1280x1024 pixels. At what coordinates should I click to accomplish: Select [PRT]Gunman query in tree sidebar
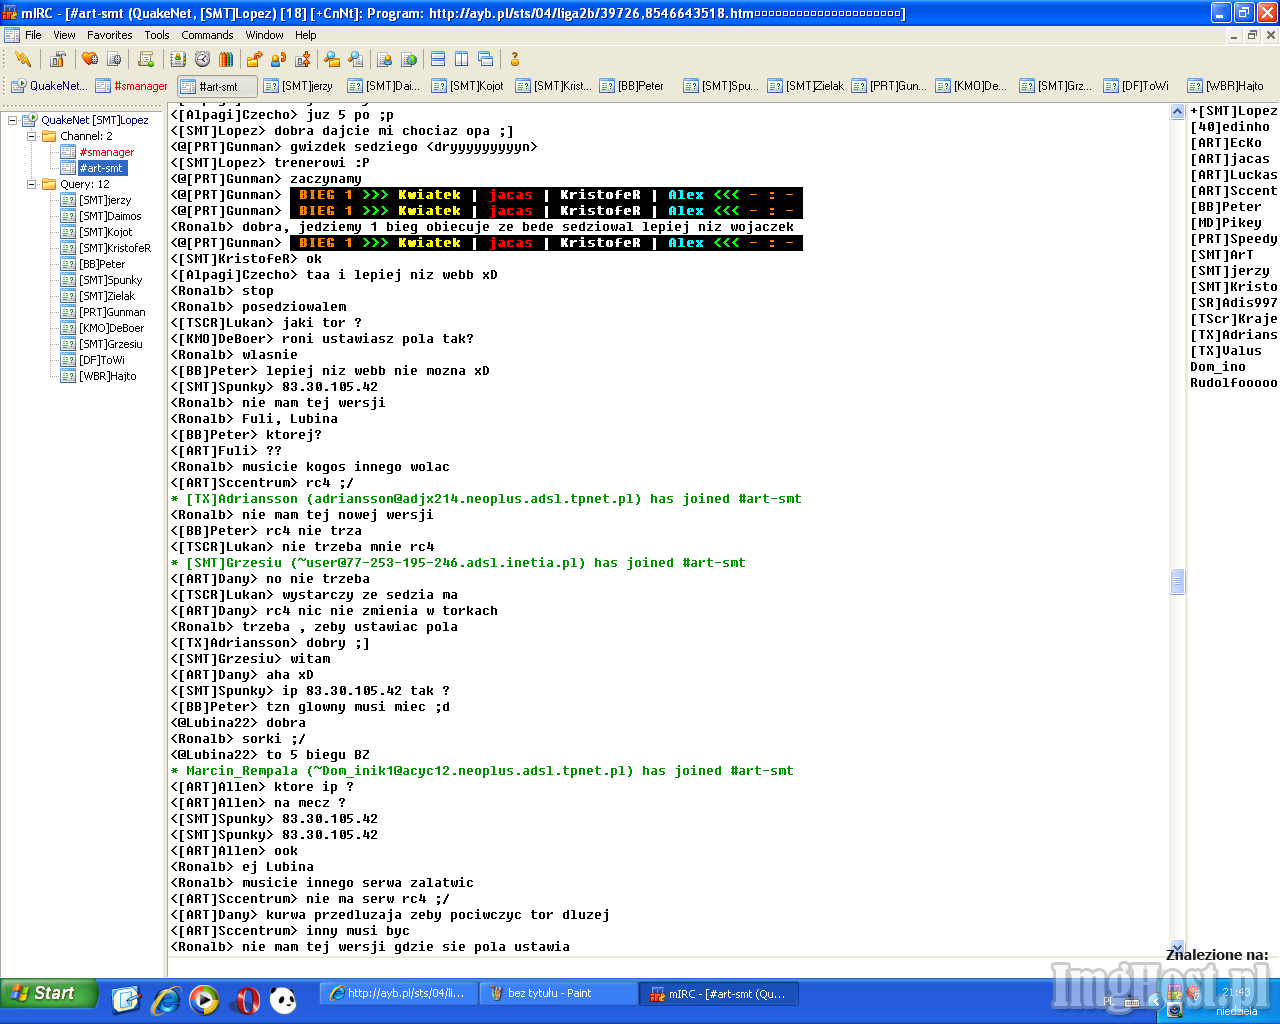pos(112,312)
